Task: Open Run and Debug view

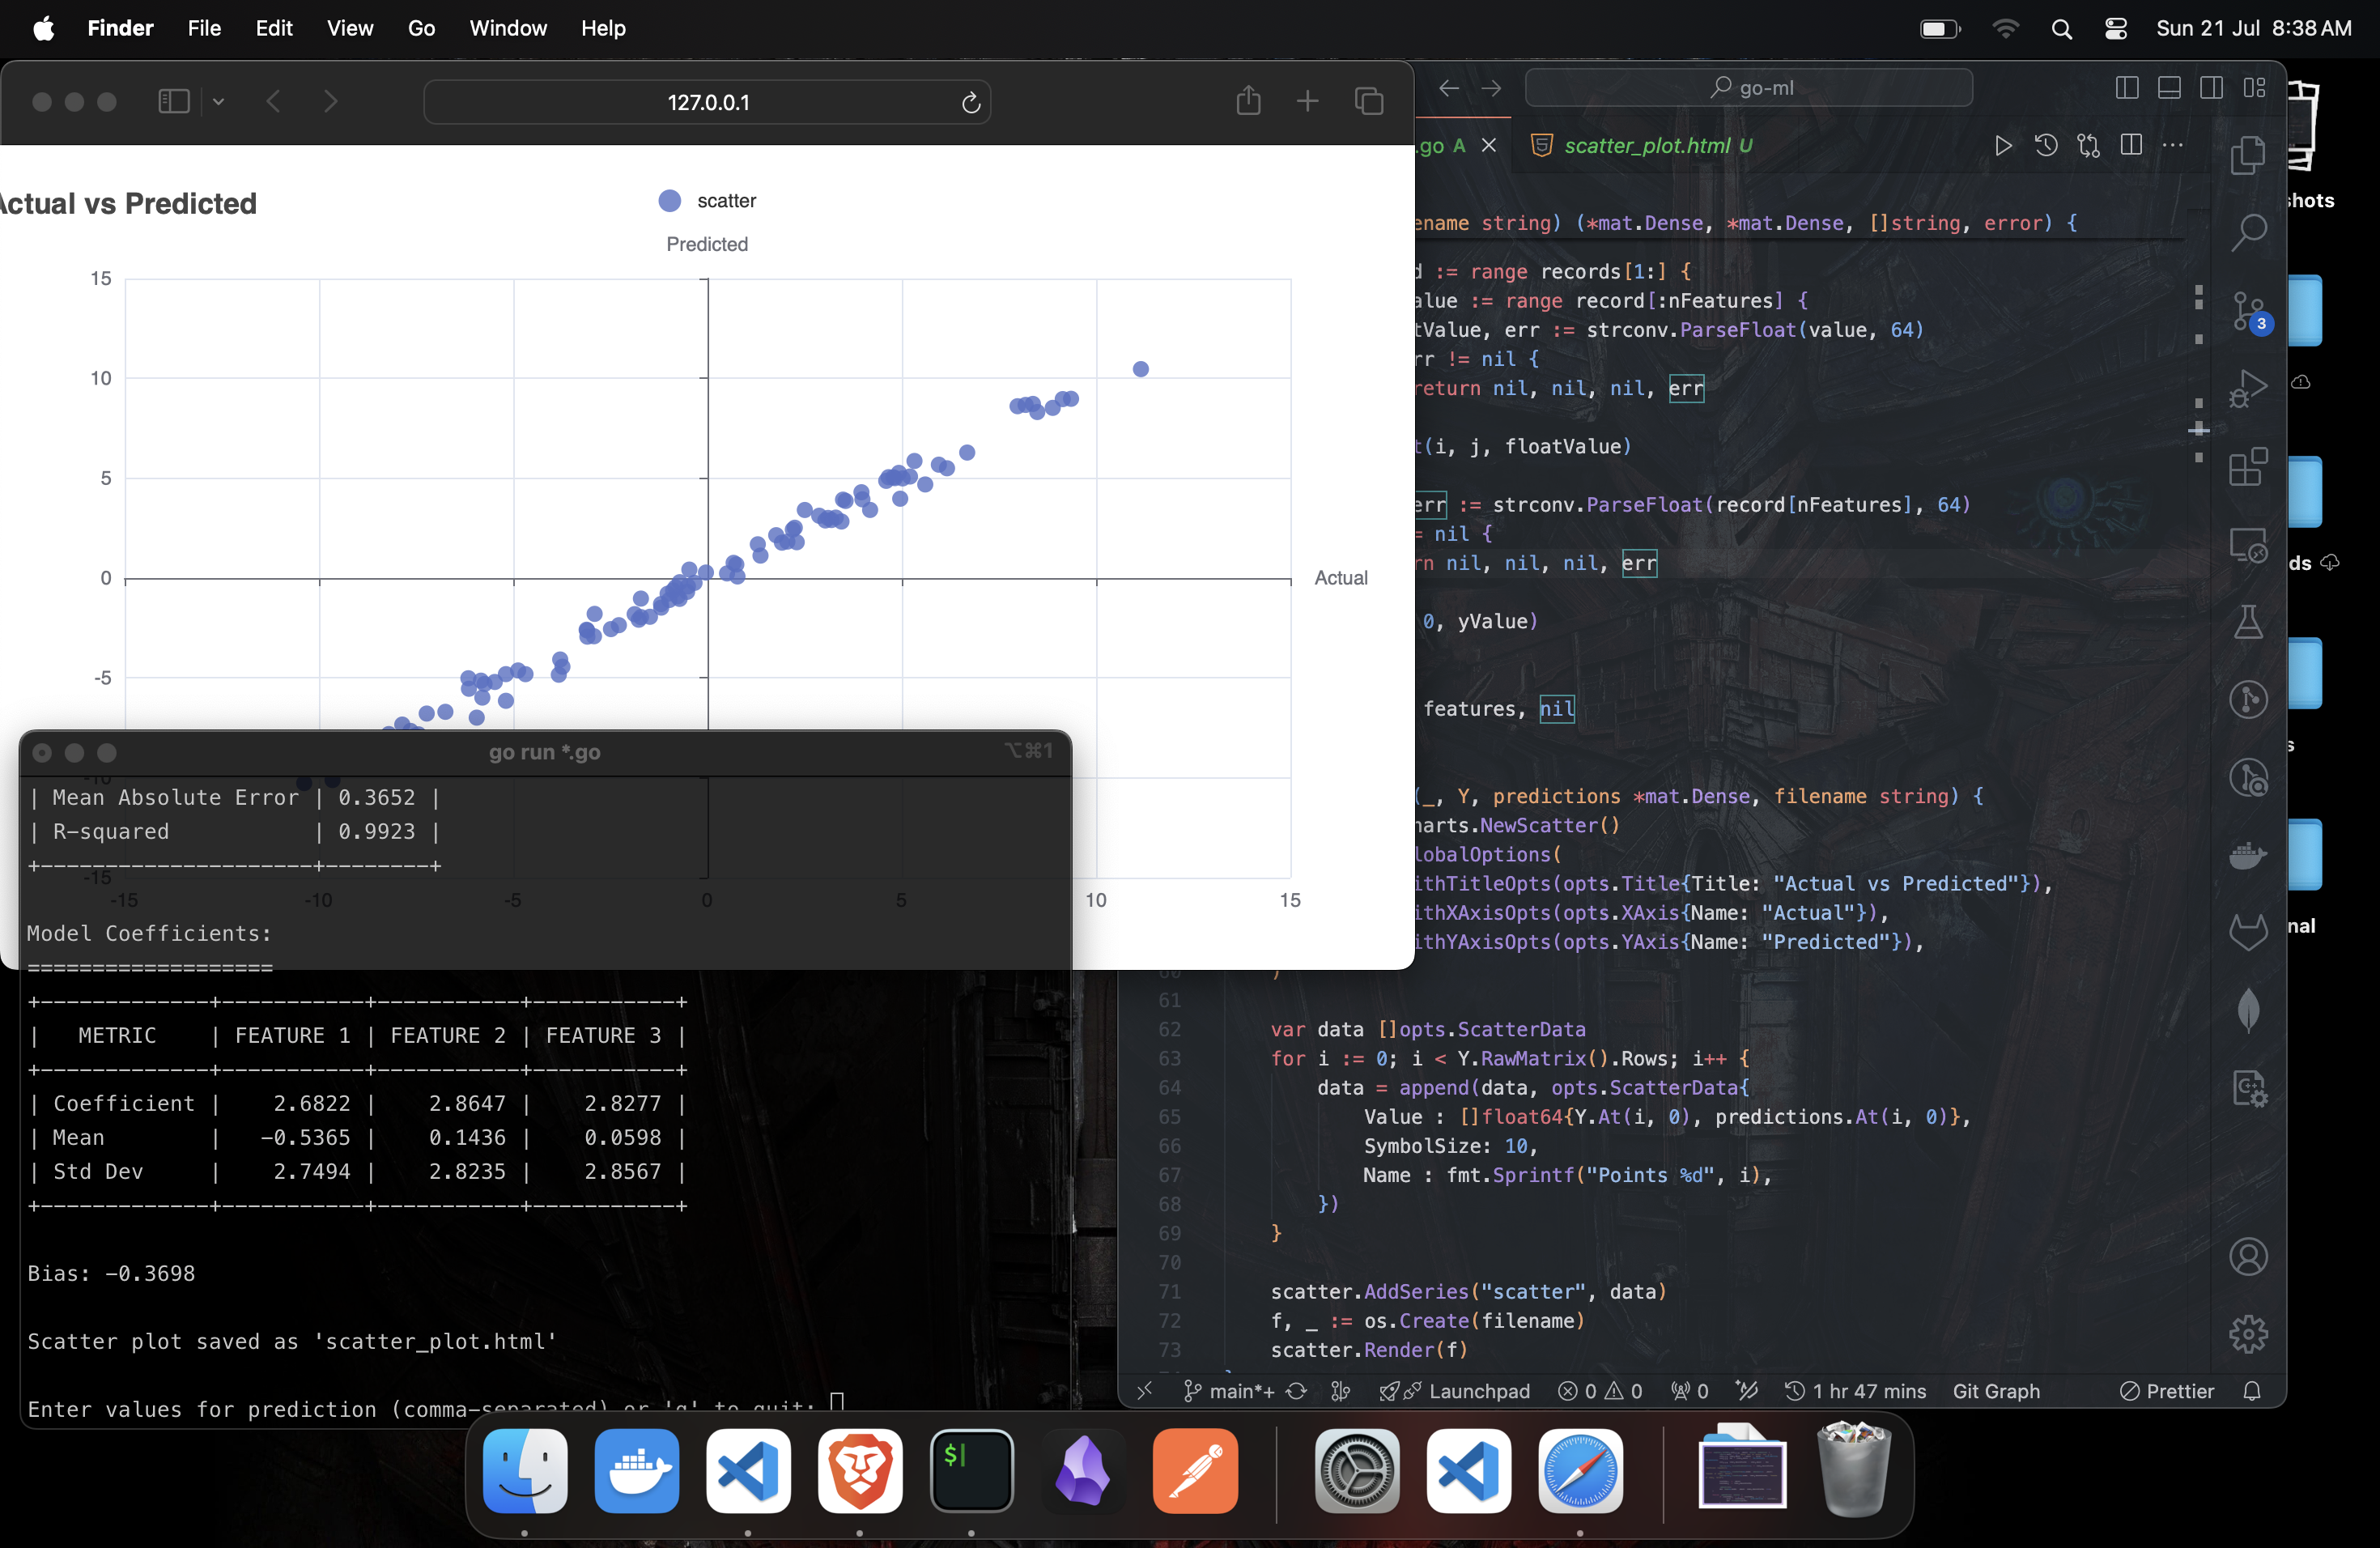Action: (2247, 388)
